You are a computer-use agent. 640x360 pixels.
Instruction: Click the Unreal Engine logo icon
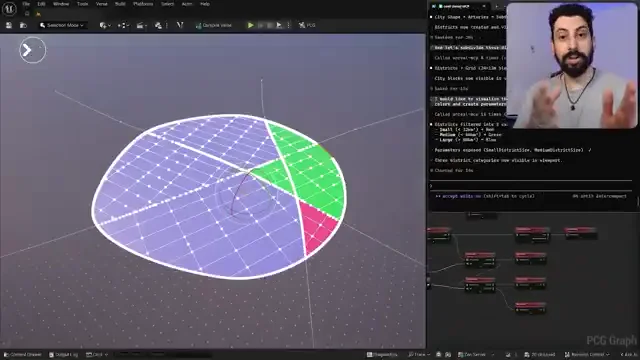click(x=9, y=9)
